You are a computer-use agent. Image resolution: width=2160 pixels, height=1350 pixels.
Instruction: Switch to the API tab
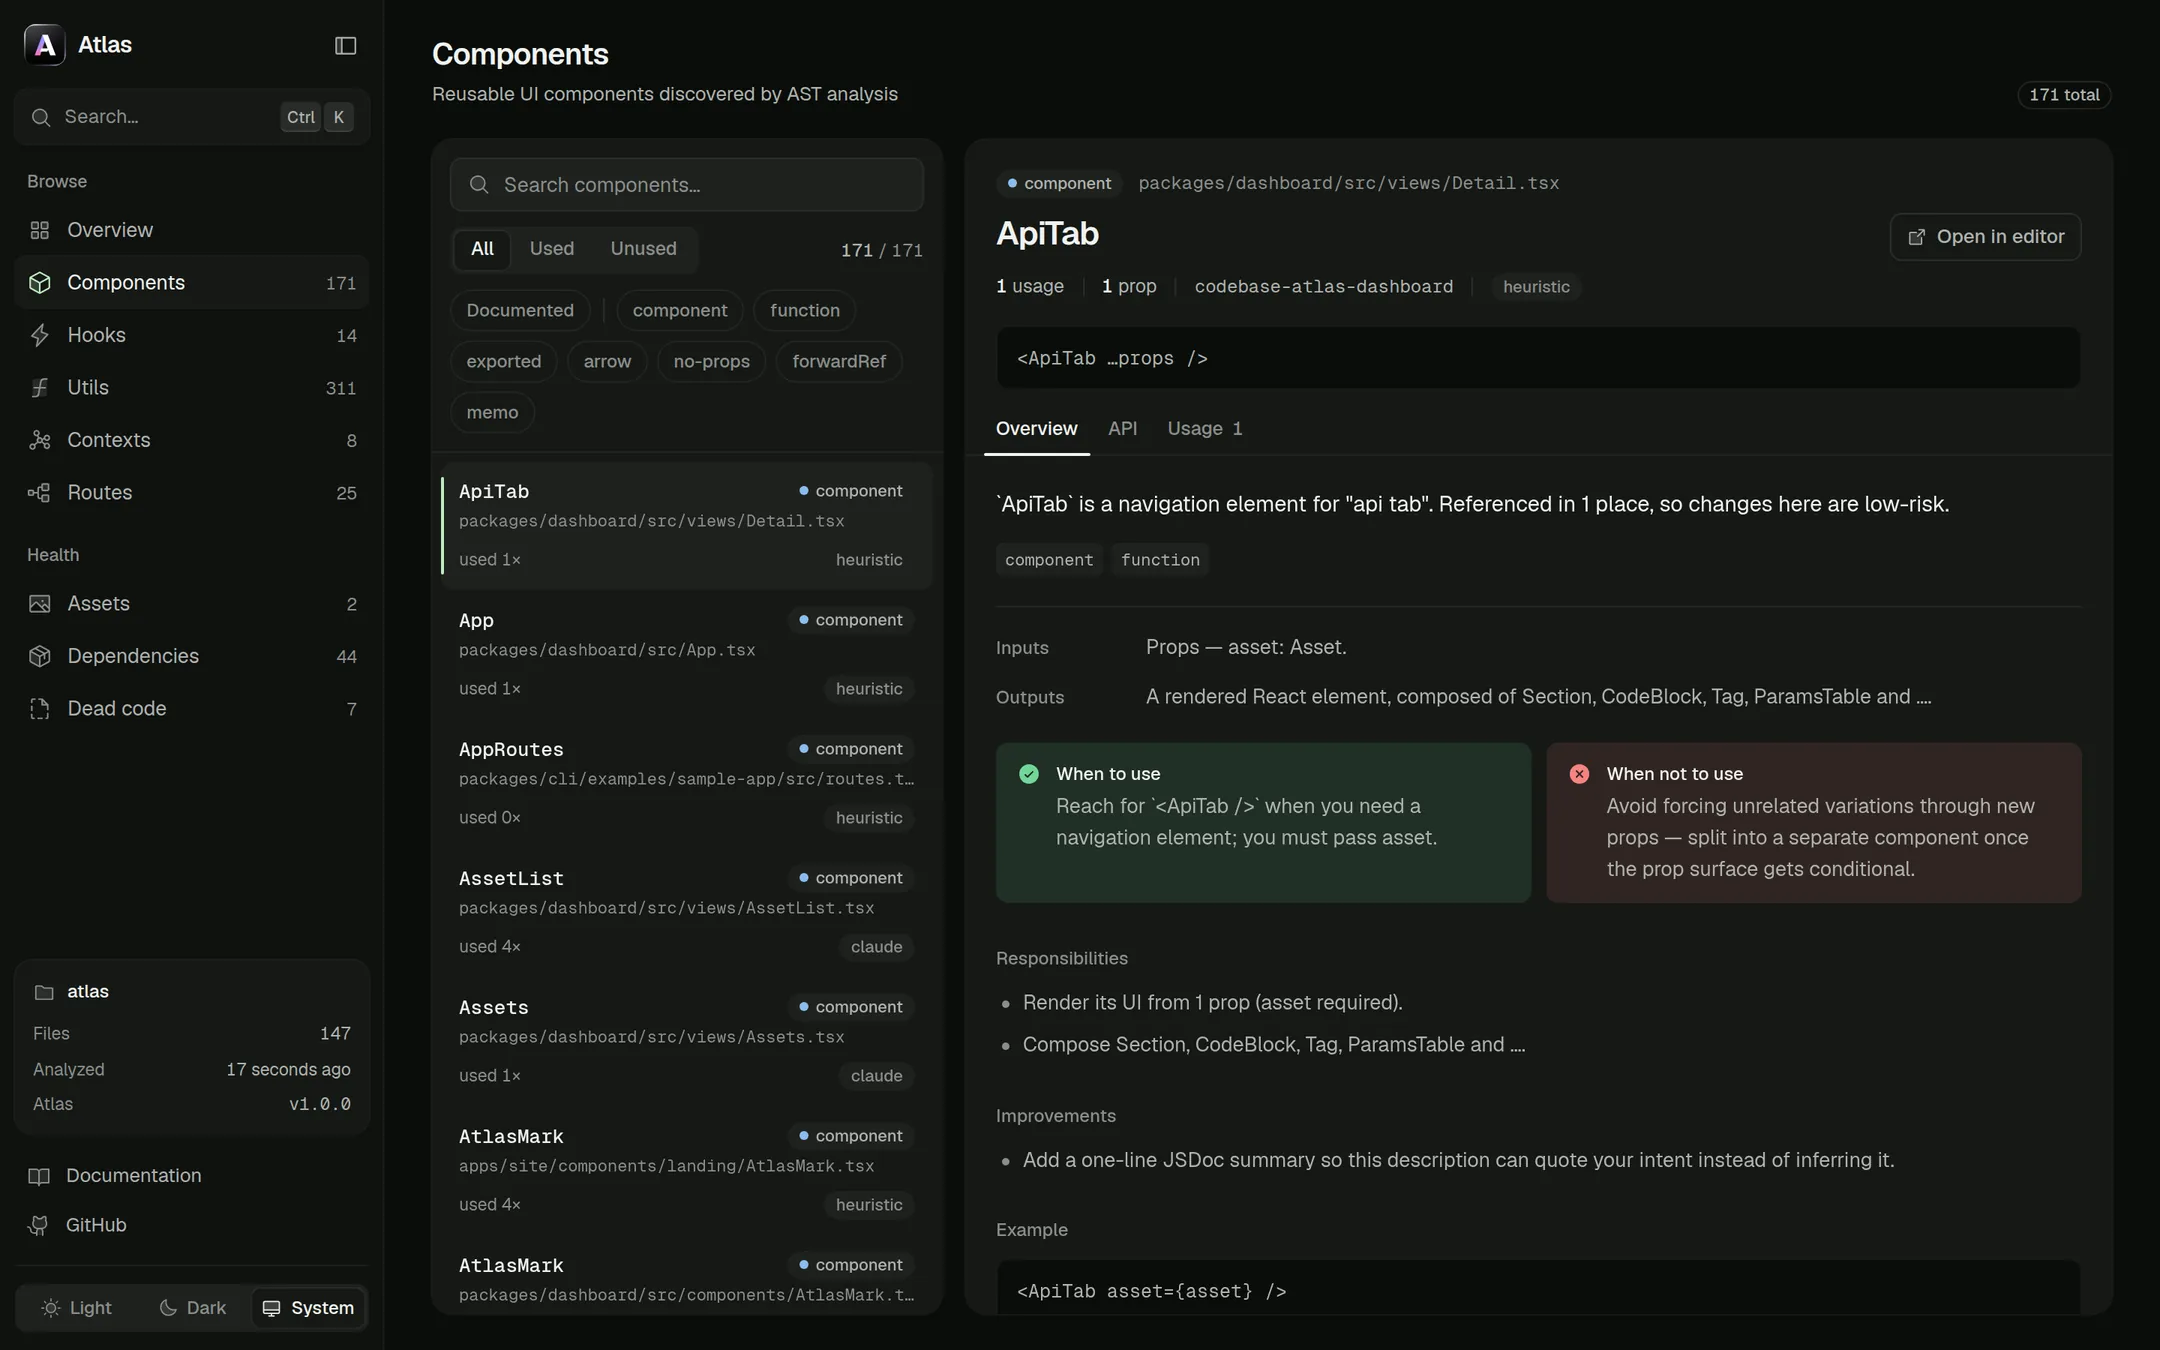(1122, 429)
